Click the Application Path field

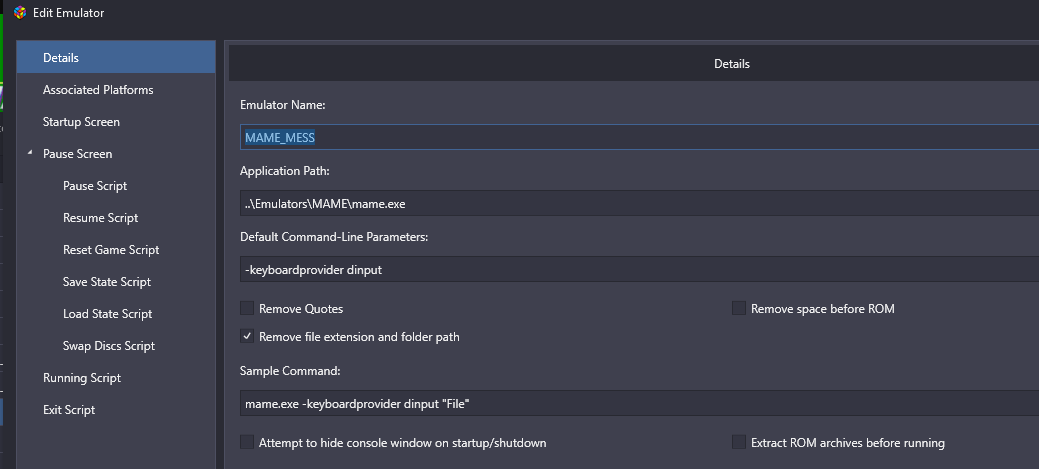tap(639, 203)
